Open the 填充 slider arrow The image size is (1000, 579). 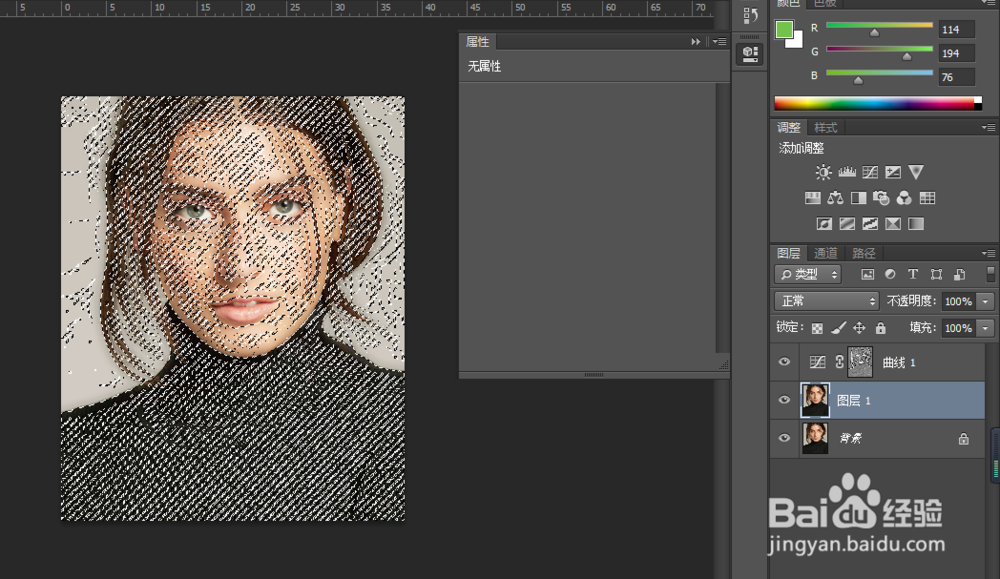click(986, 328)
